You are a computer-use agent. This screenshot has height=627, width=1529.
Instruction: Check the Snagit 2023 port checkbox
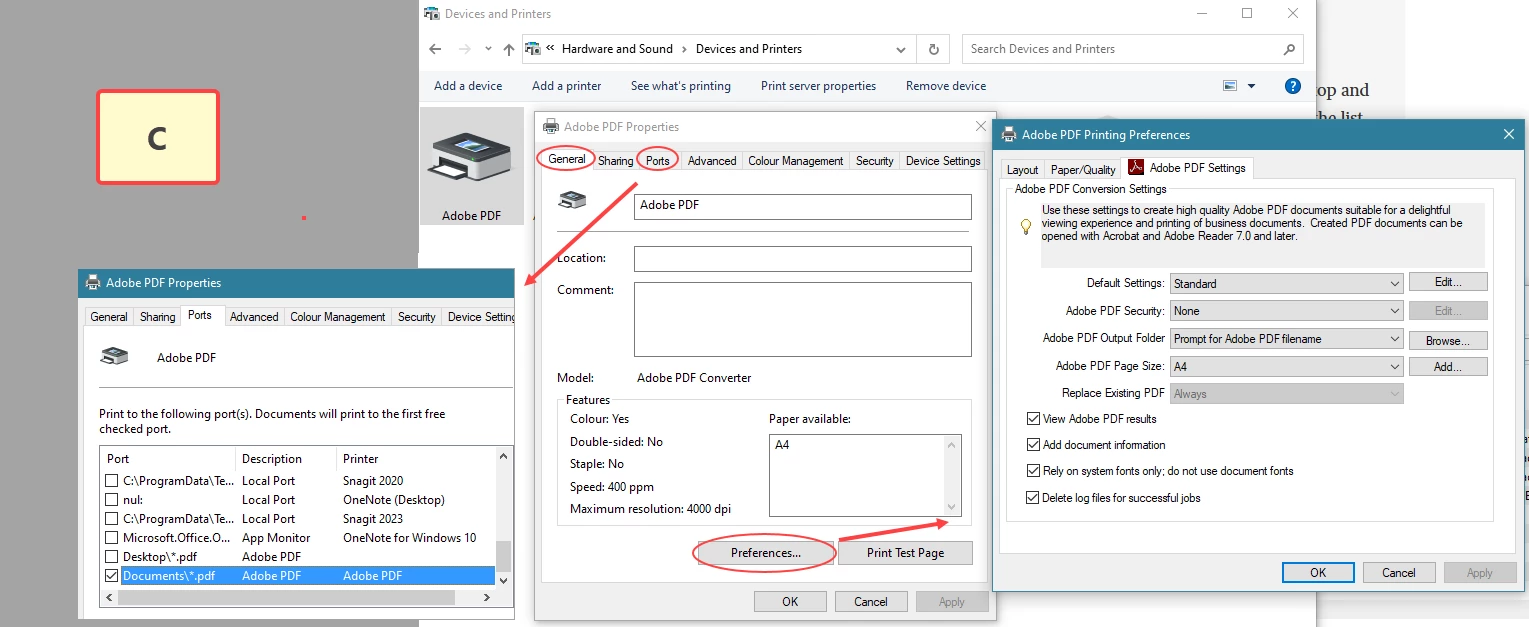[112, 519]
